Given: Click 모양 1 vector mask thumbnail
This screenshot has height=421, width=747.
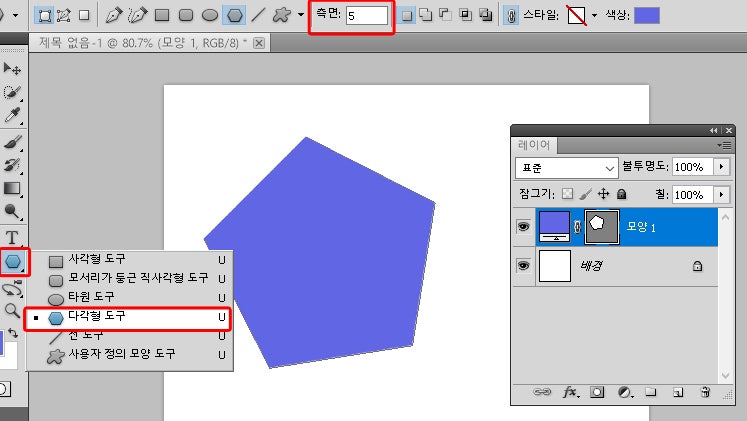Looking at the screenshot, I should coord(602,227).
